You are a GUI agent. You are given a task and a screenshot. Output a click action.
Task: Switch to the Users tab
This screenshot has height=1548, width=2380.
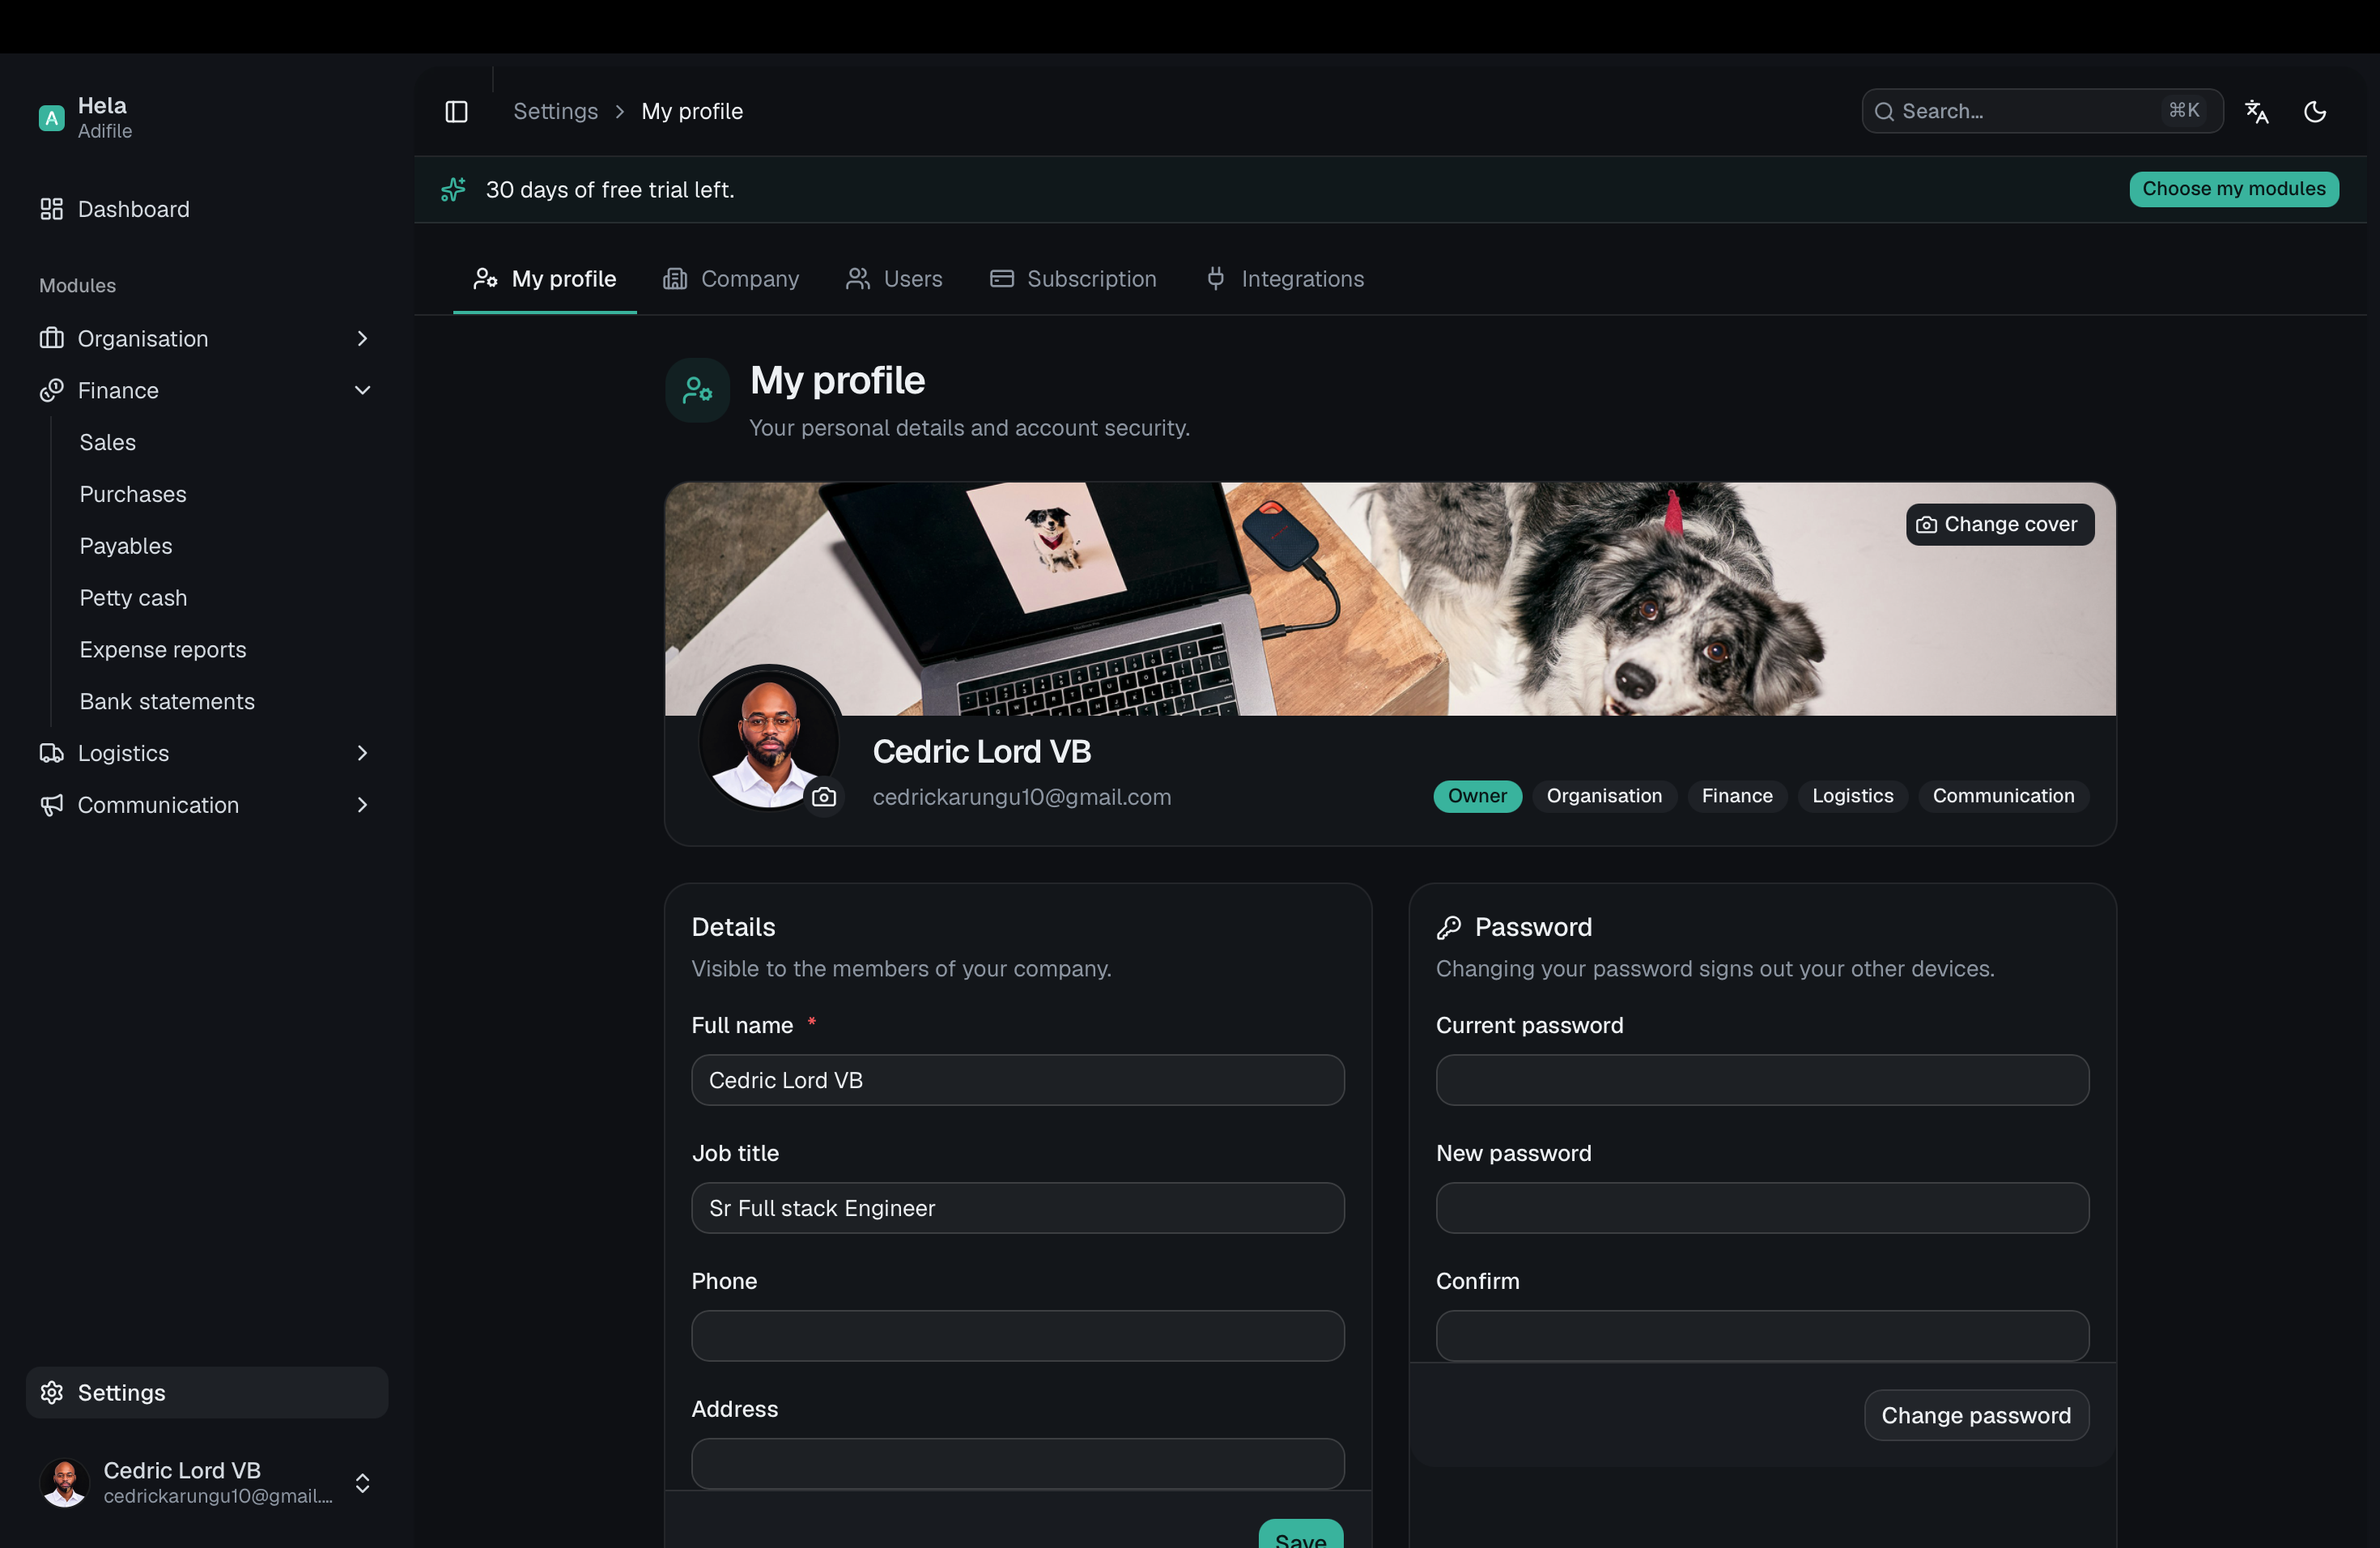[894, 279]
